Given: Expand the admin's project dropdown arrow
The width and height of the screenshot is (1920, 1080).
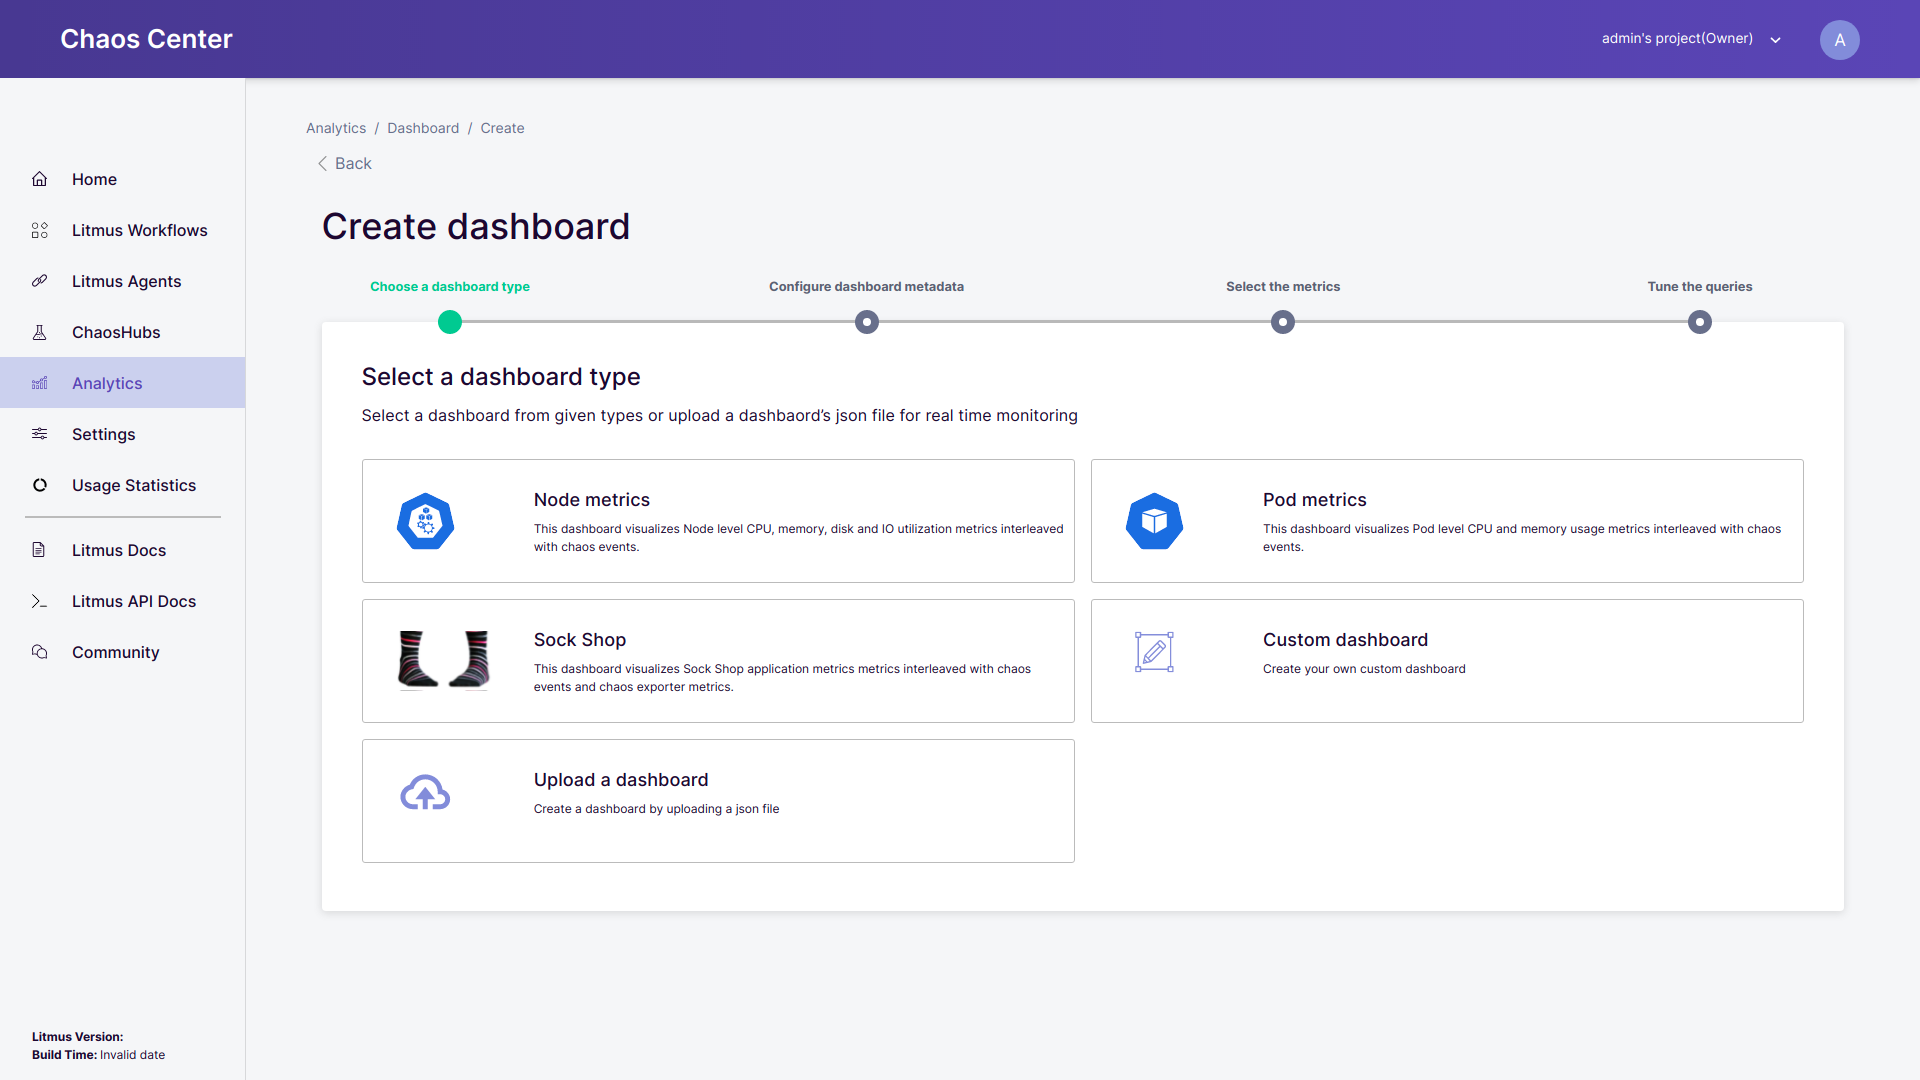Looking at the screenshot, I should (1776, 40).
